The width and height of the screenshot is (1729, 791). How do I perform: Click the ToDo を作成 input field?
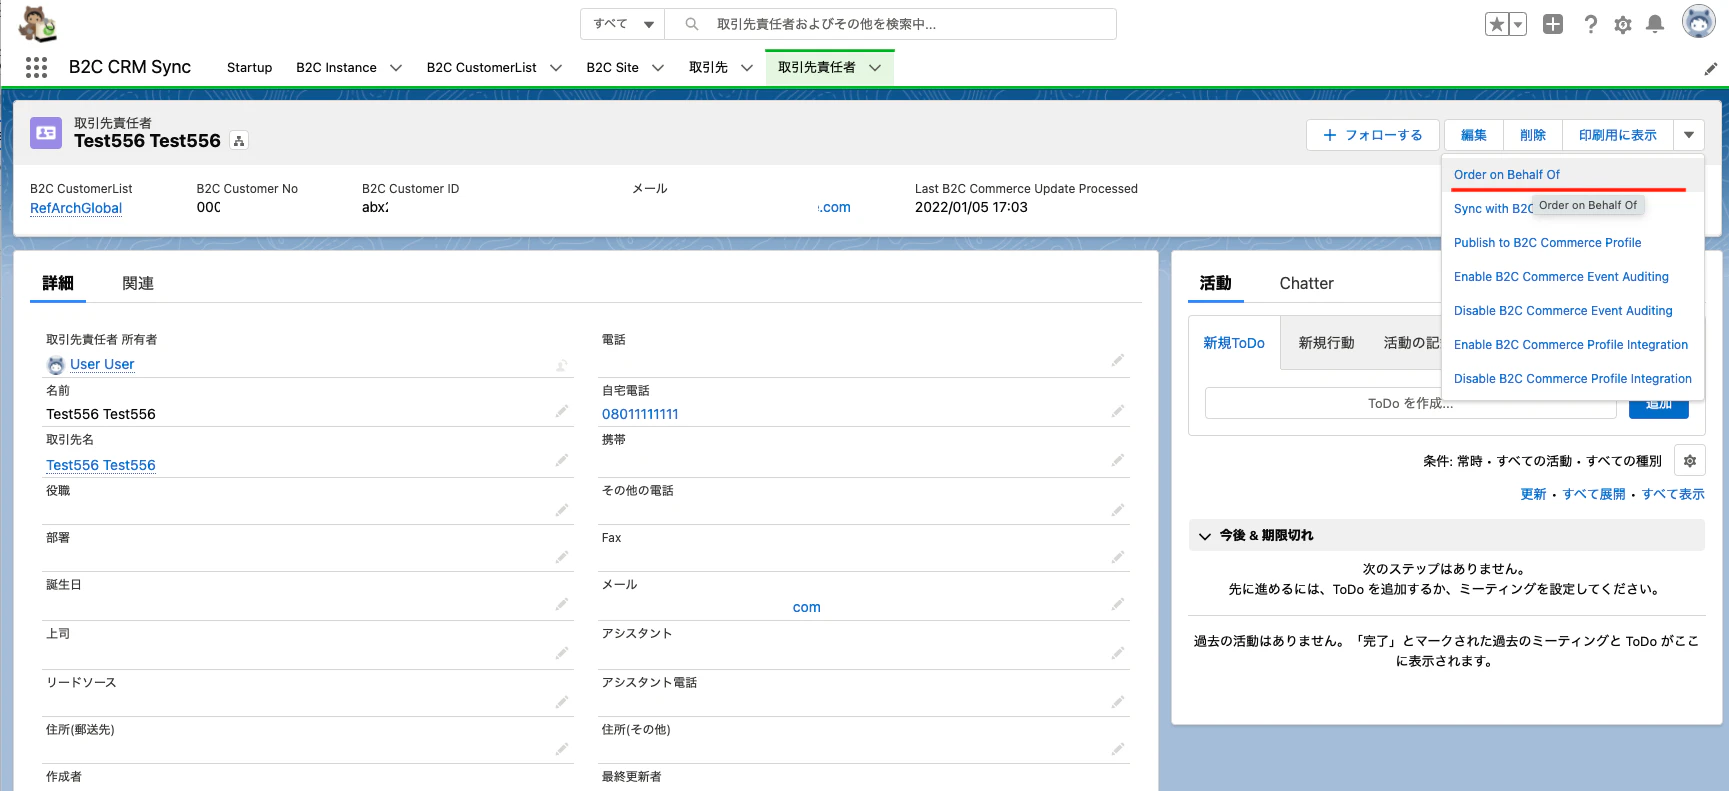(1410, 403)
